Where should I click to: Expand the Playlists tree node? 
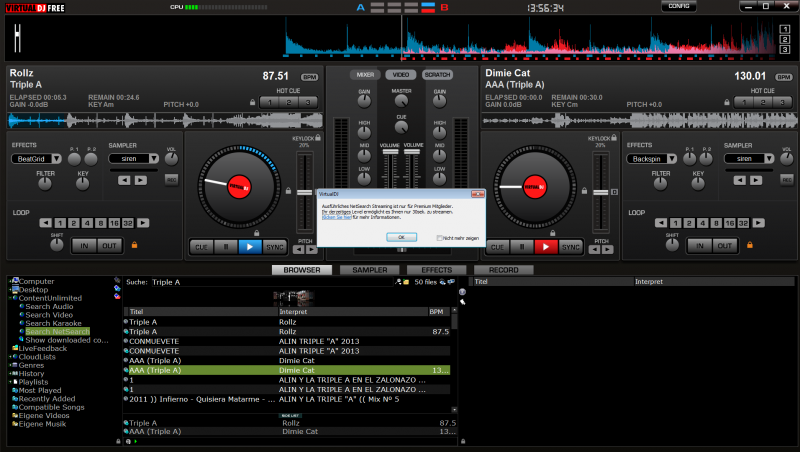tap(10, 382)
